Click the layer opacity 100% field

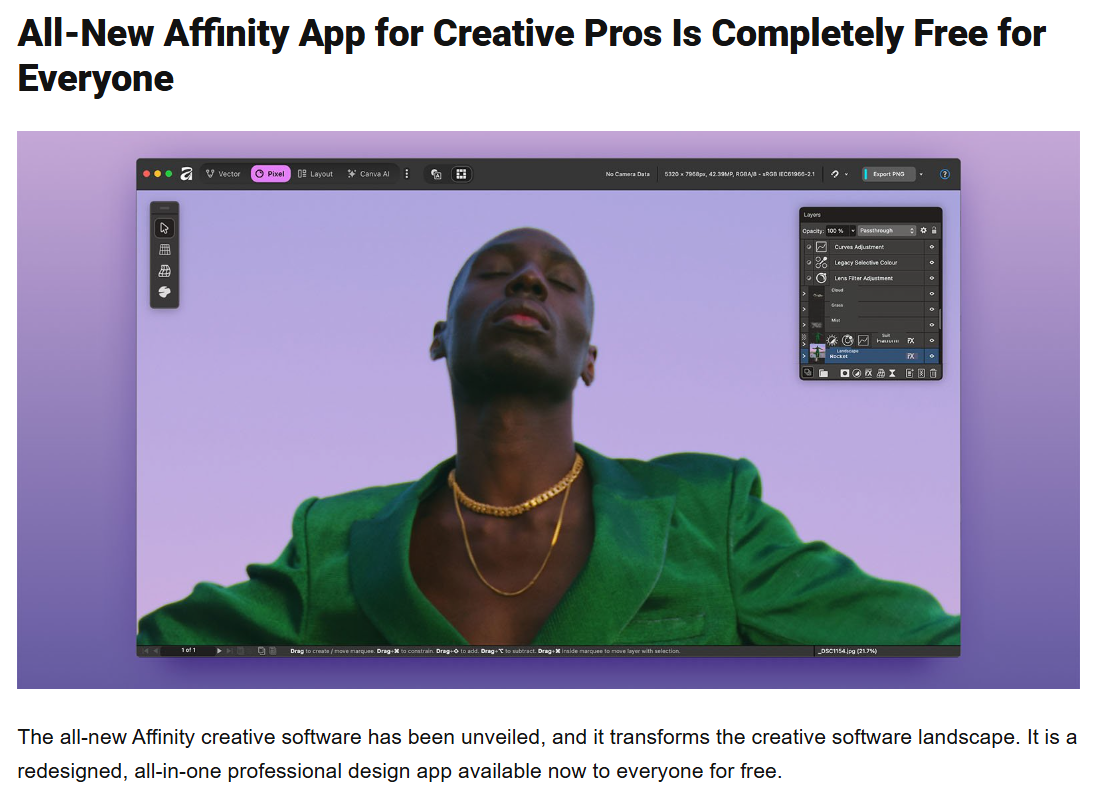tap(835, 231)
